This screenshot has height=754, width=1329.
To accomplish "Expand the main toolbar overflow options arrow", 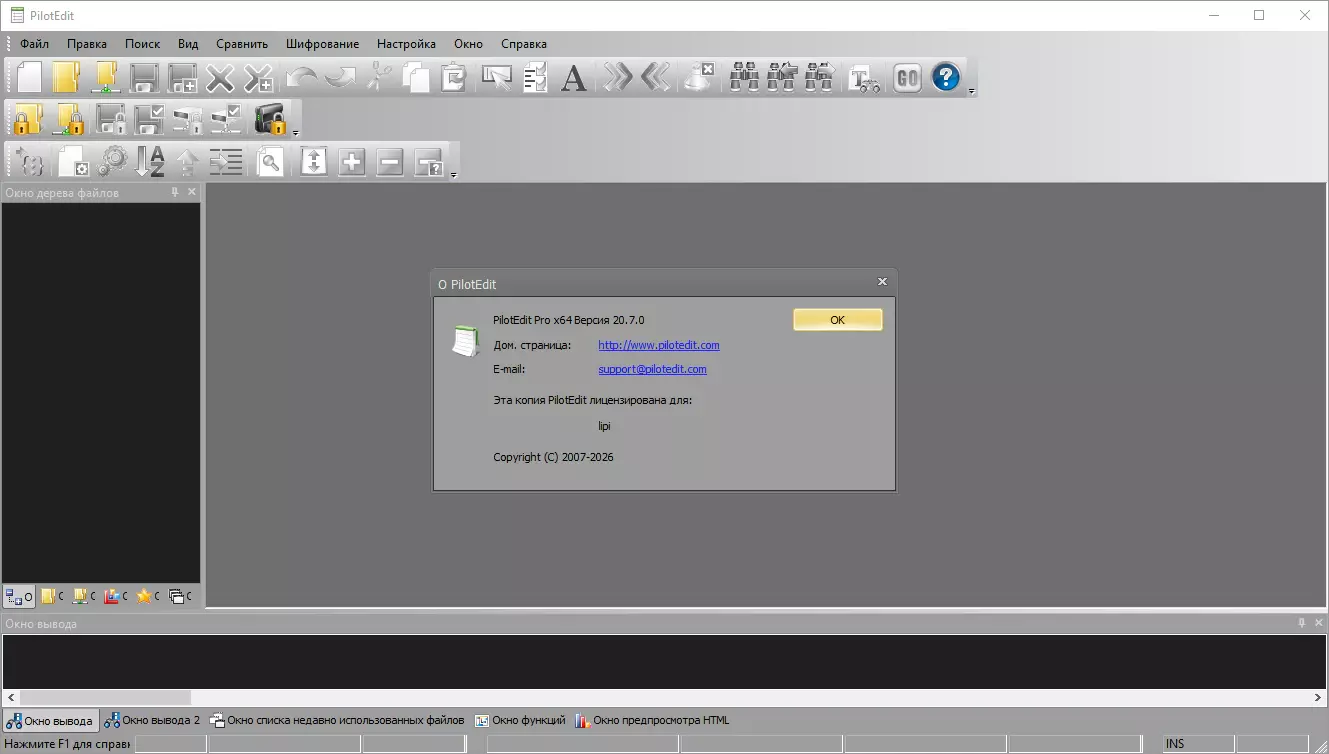I will (x=972, y=91).
